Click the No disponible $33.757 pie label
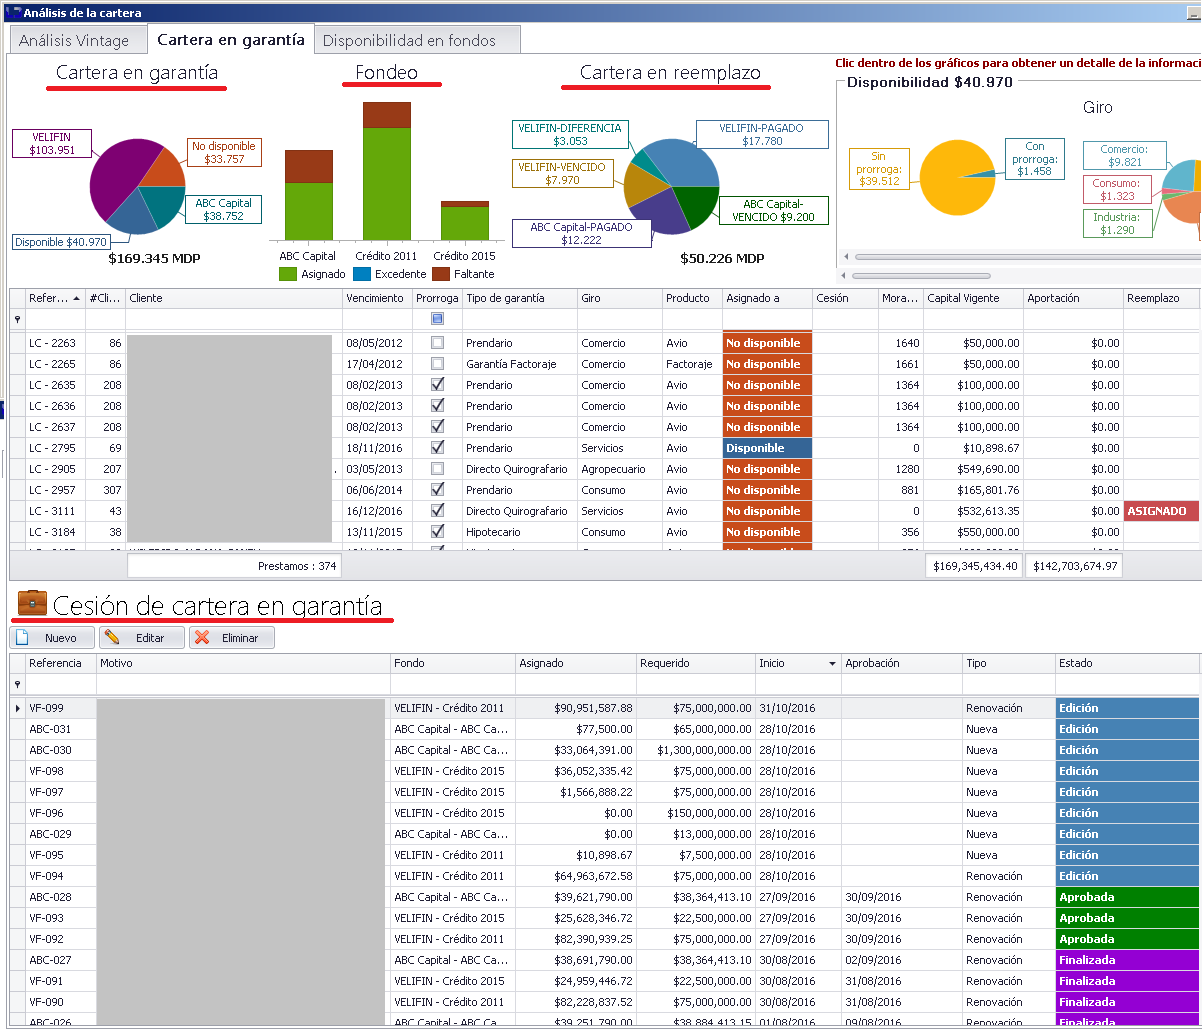1202x1029 pixels. [224, 152]
